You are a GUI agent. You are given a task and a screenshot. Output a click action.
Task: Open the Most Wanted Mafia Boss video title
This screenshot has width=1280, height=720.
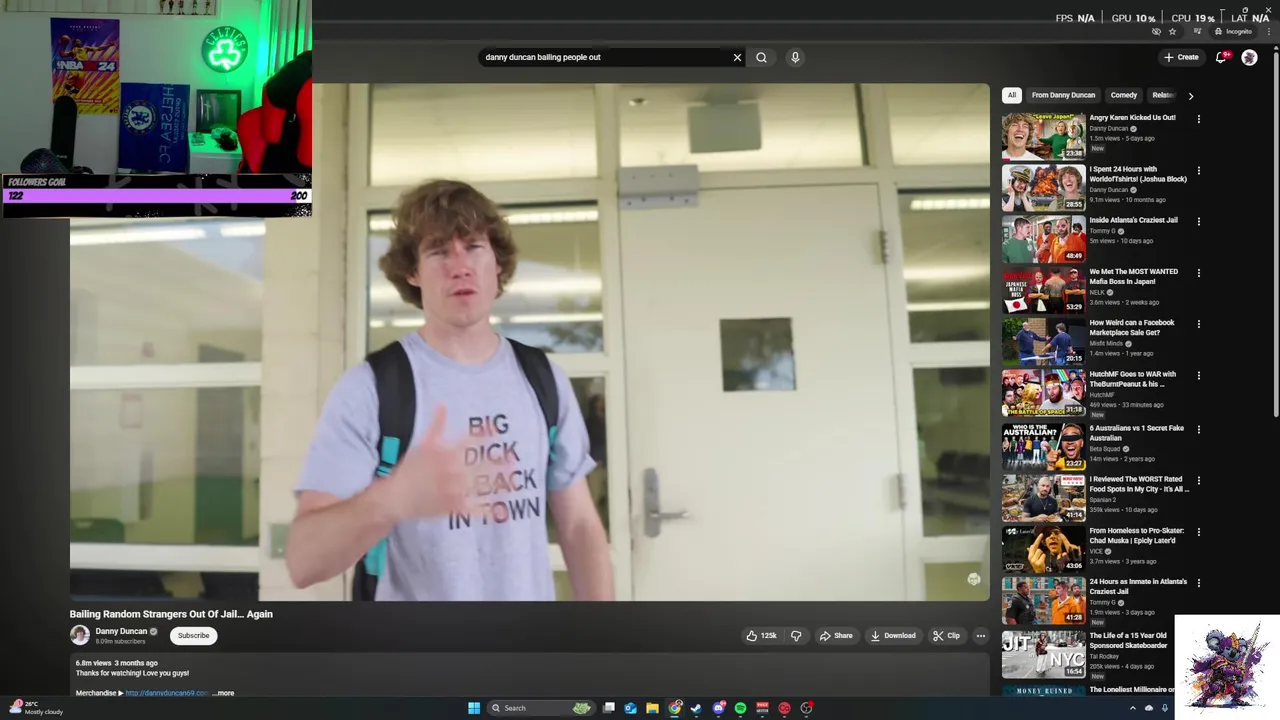coord(1133,276)
